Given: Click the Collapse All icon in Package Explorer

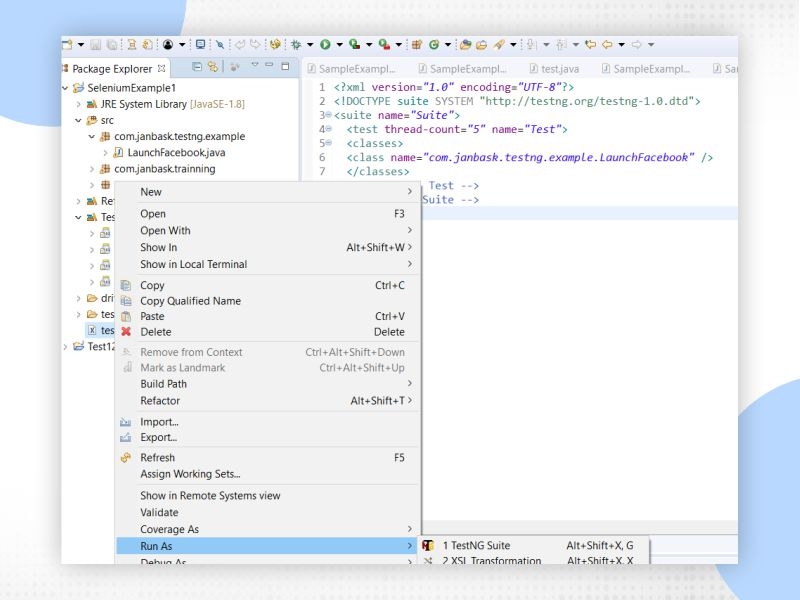Looking at the screenshot, I should pos(196,68).
